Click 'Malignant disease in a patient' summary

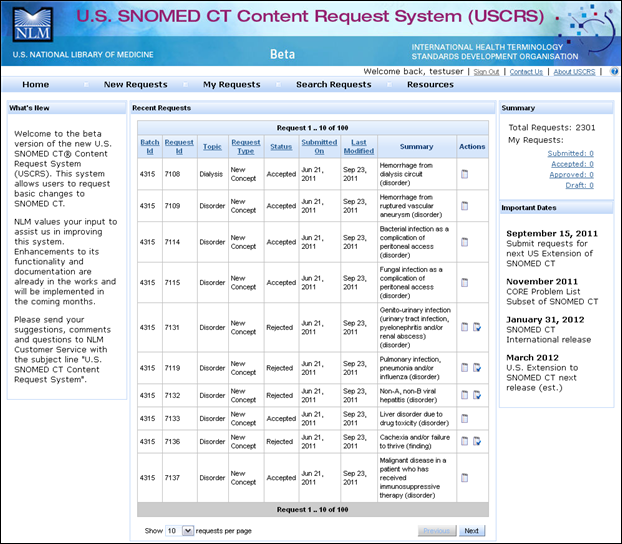(x=413, y=477)
